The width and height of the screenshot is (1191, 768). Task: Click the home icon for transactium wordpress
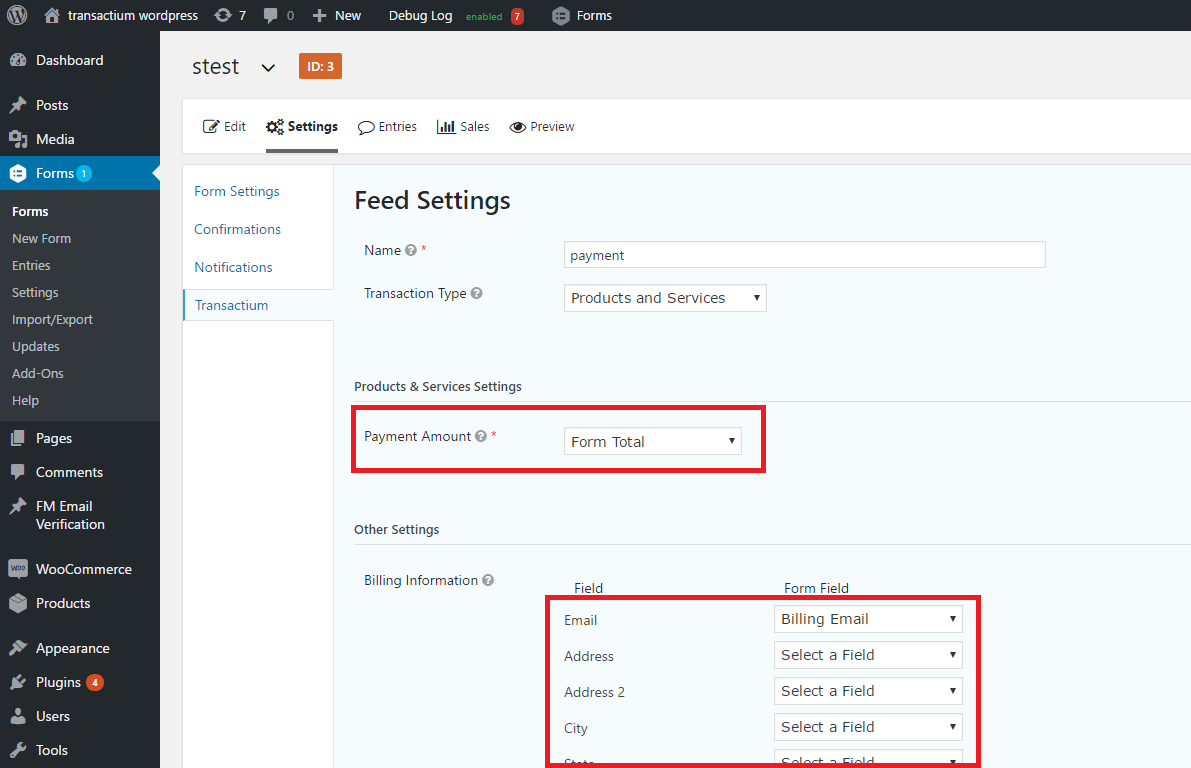[52, 15]
